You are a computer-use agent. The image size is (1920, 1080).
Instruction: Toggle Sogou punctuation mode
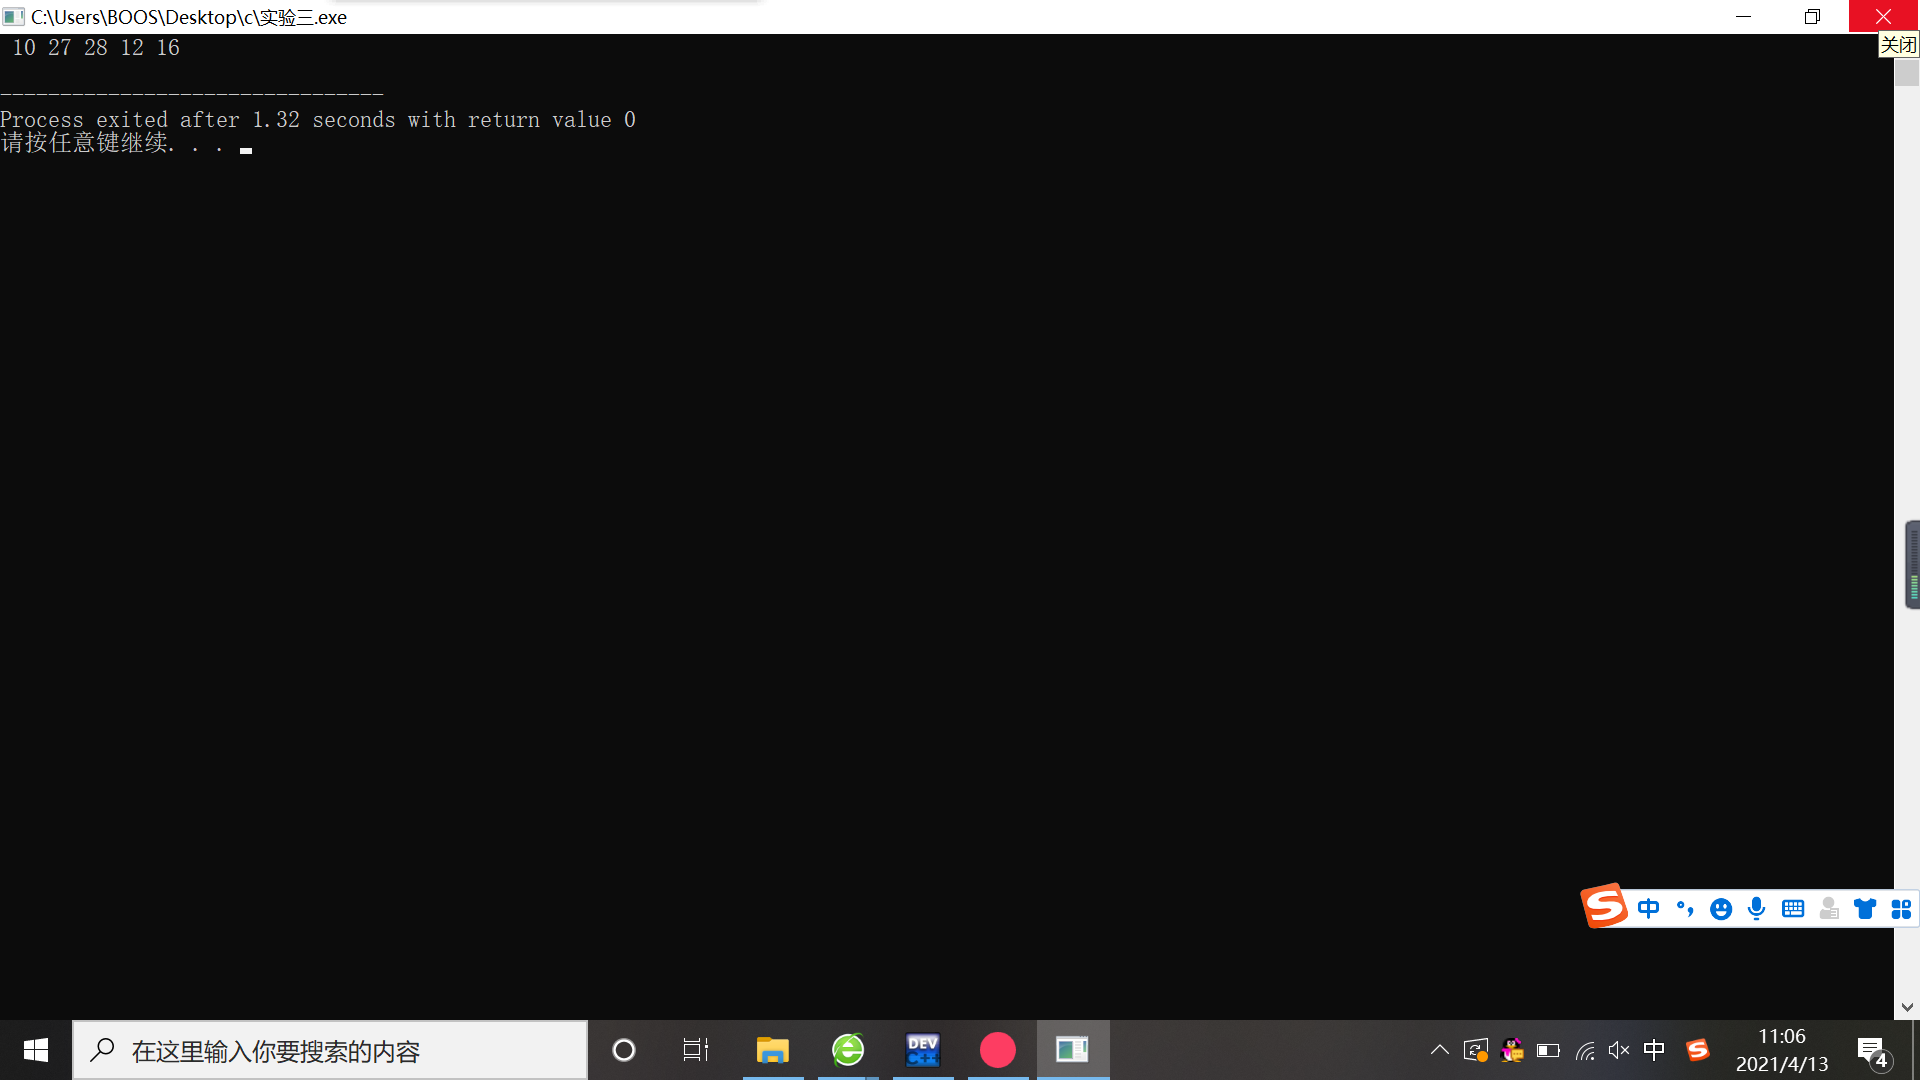[1684, 908]
